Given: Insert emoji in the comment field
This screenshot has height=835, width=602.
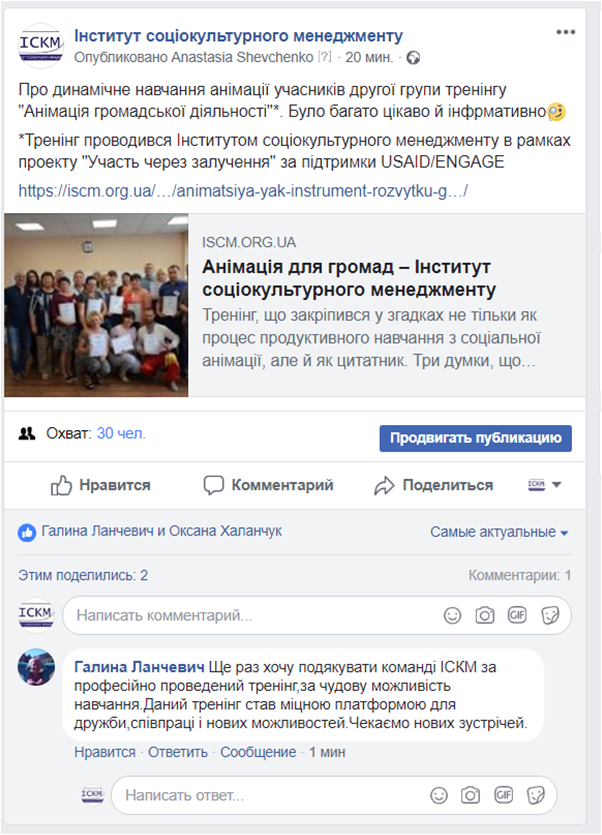Looking at the screenshot, I should tap(452, 616).
